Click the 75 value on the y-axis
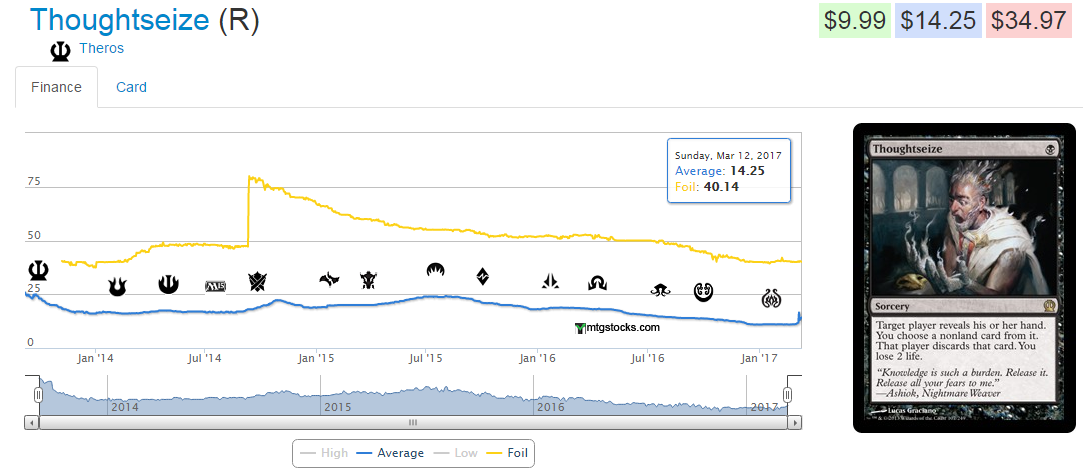Image resolution: width=1083 pixels, height=474 pixels. pos(34,182)
